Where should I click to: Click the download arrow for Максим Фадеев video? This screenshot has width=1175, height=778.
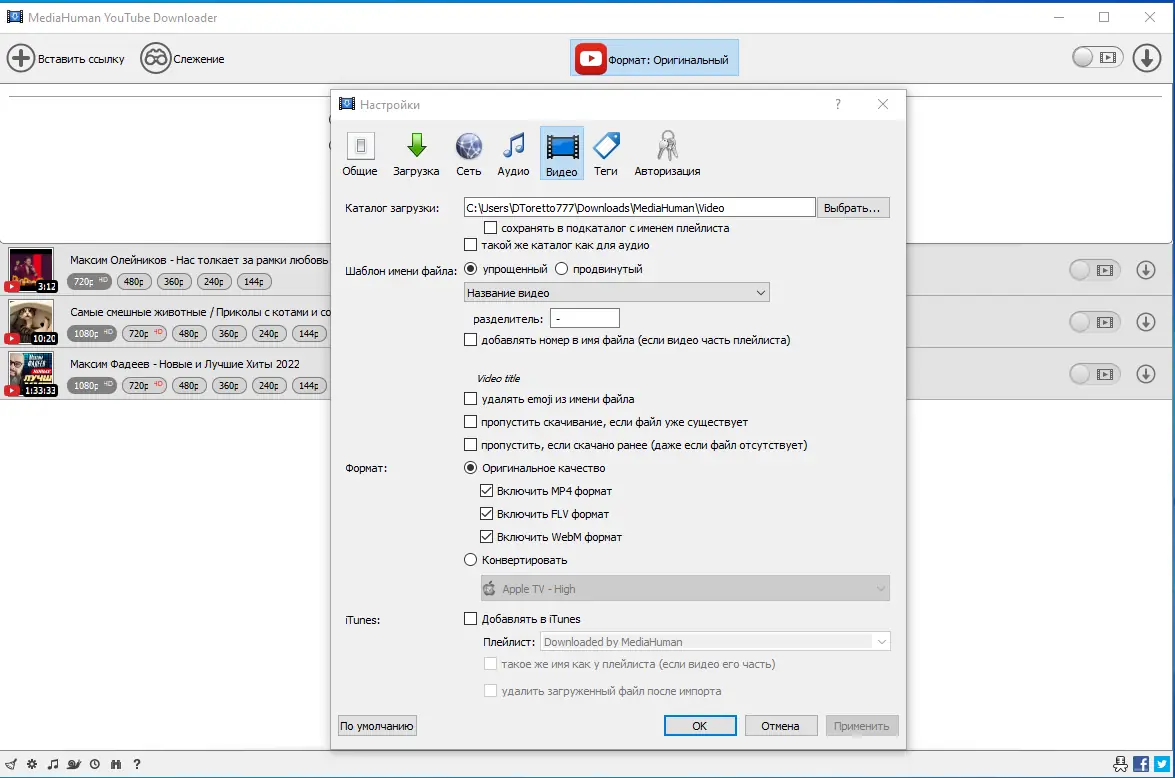tap(1146, 373)
